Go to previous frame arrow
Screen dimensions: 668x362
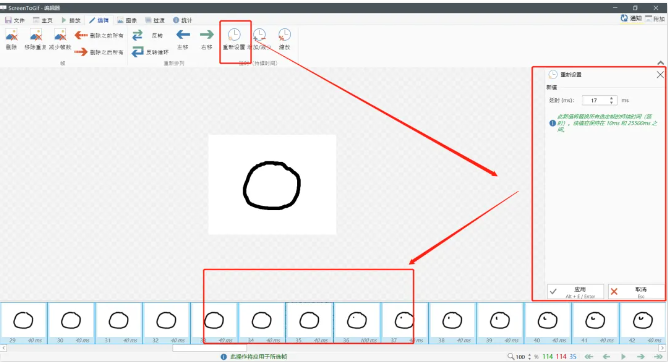click(606, 356)
